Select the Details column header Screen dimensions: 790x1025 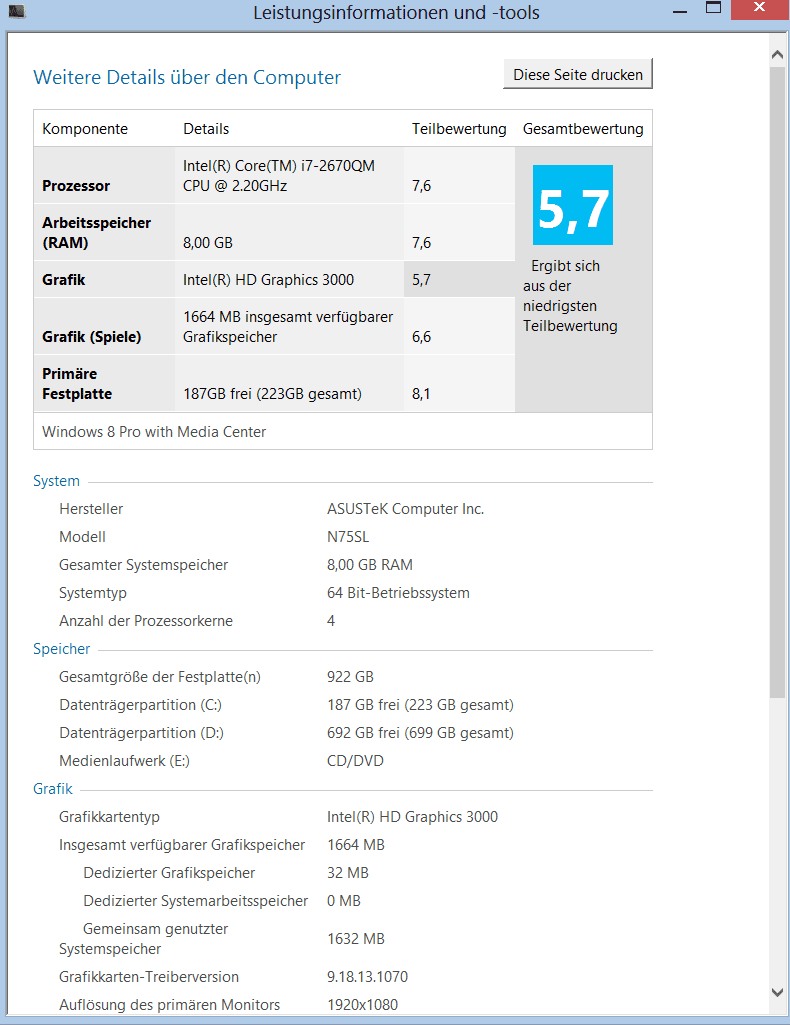tap(206, 129)
